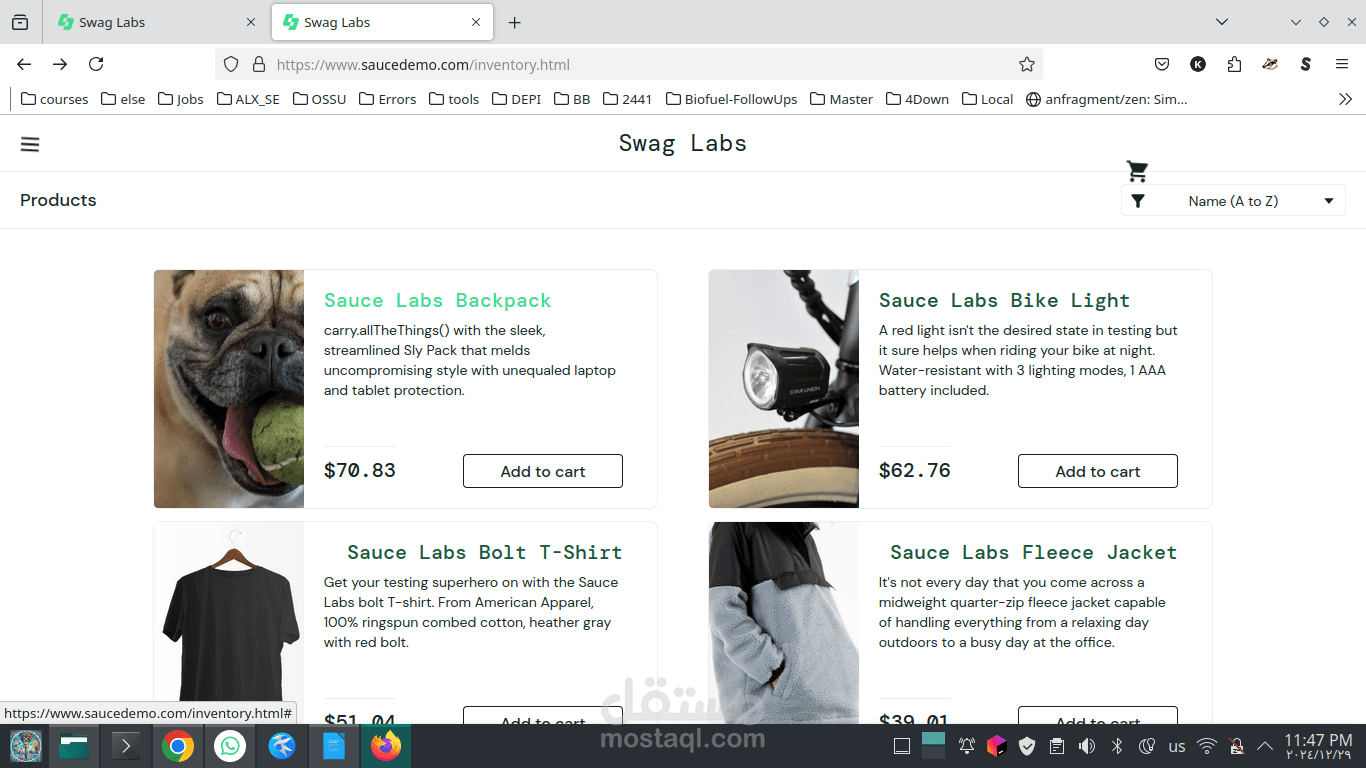Open the Sauce Labs Fleece Jacket title
Screen dimensions: 1366x768
click(1034, 553)
